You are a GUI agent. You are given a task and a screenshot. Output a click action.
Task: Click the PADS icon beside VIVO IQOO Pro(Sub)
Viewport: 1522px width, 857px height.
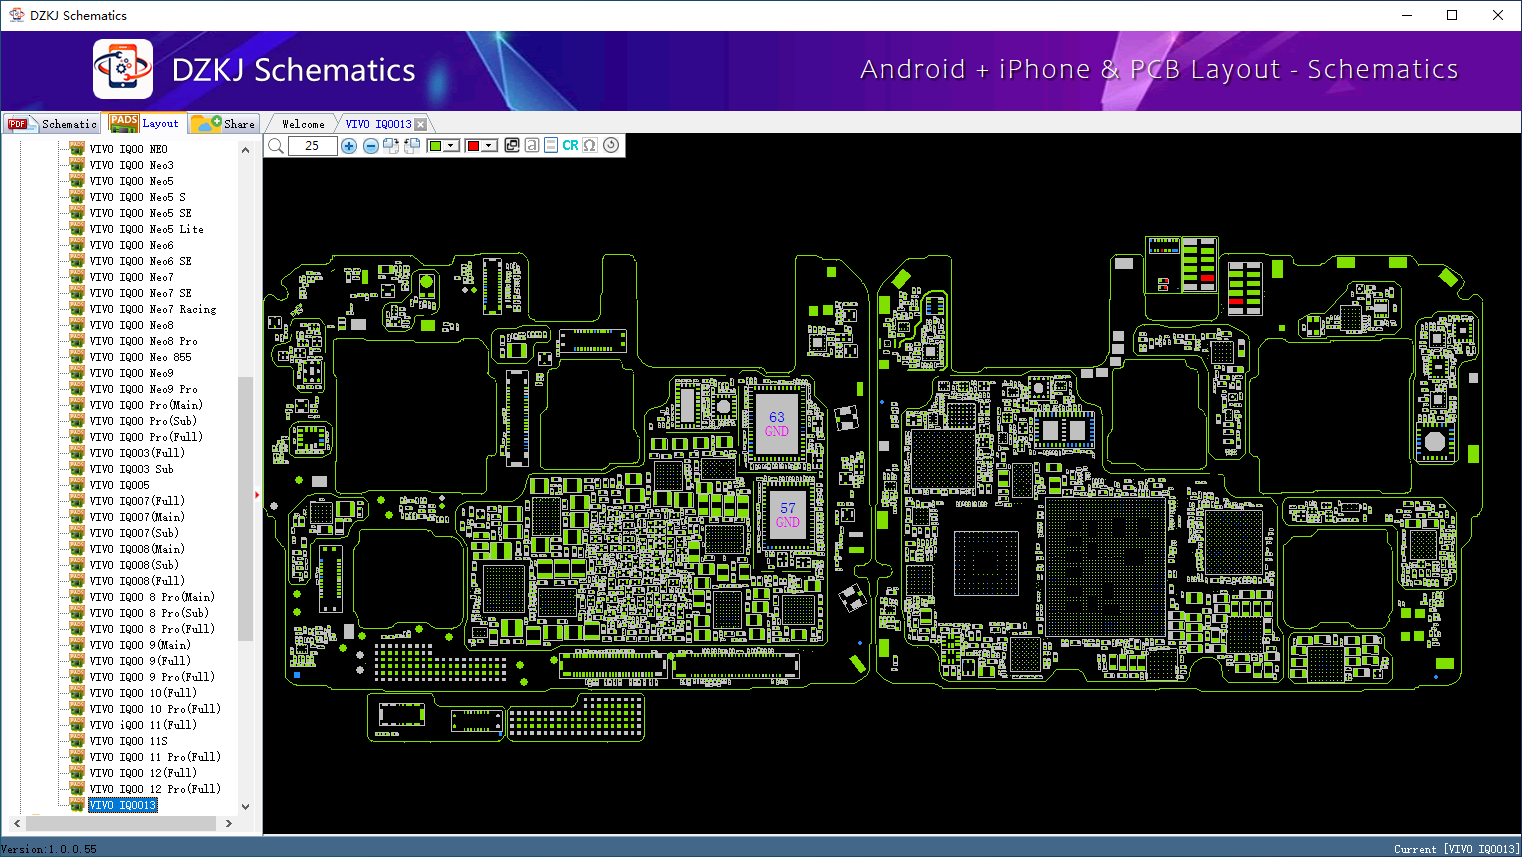[77, 420]
